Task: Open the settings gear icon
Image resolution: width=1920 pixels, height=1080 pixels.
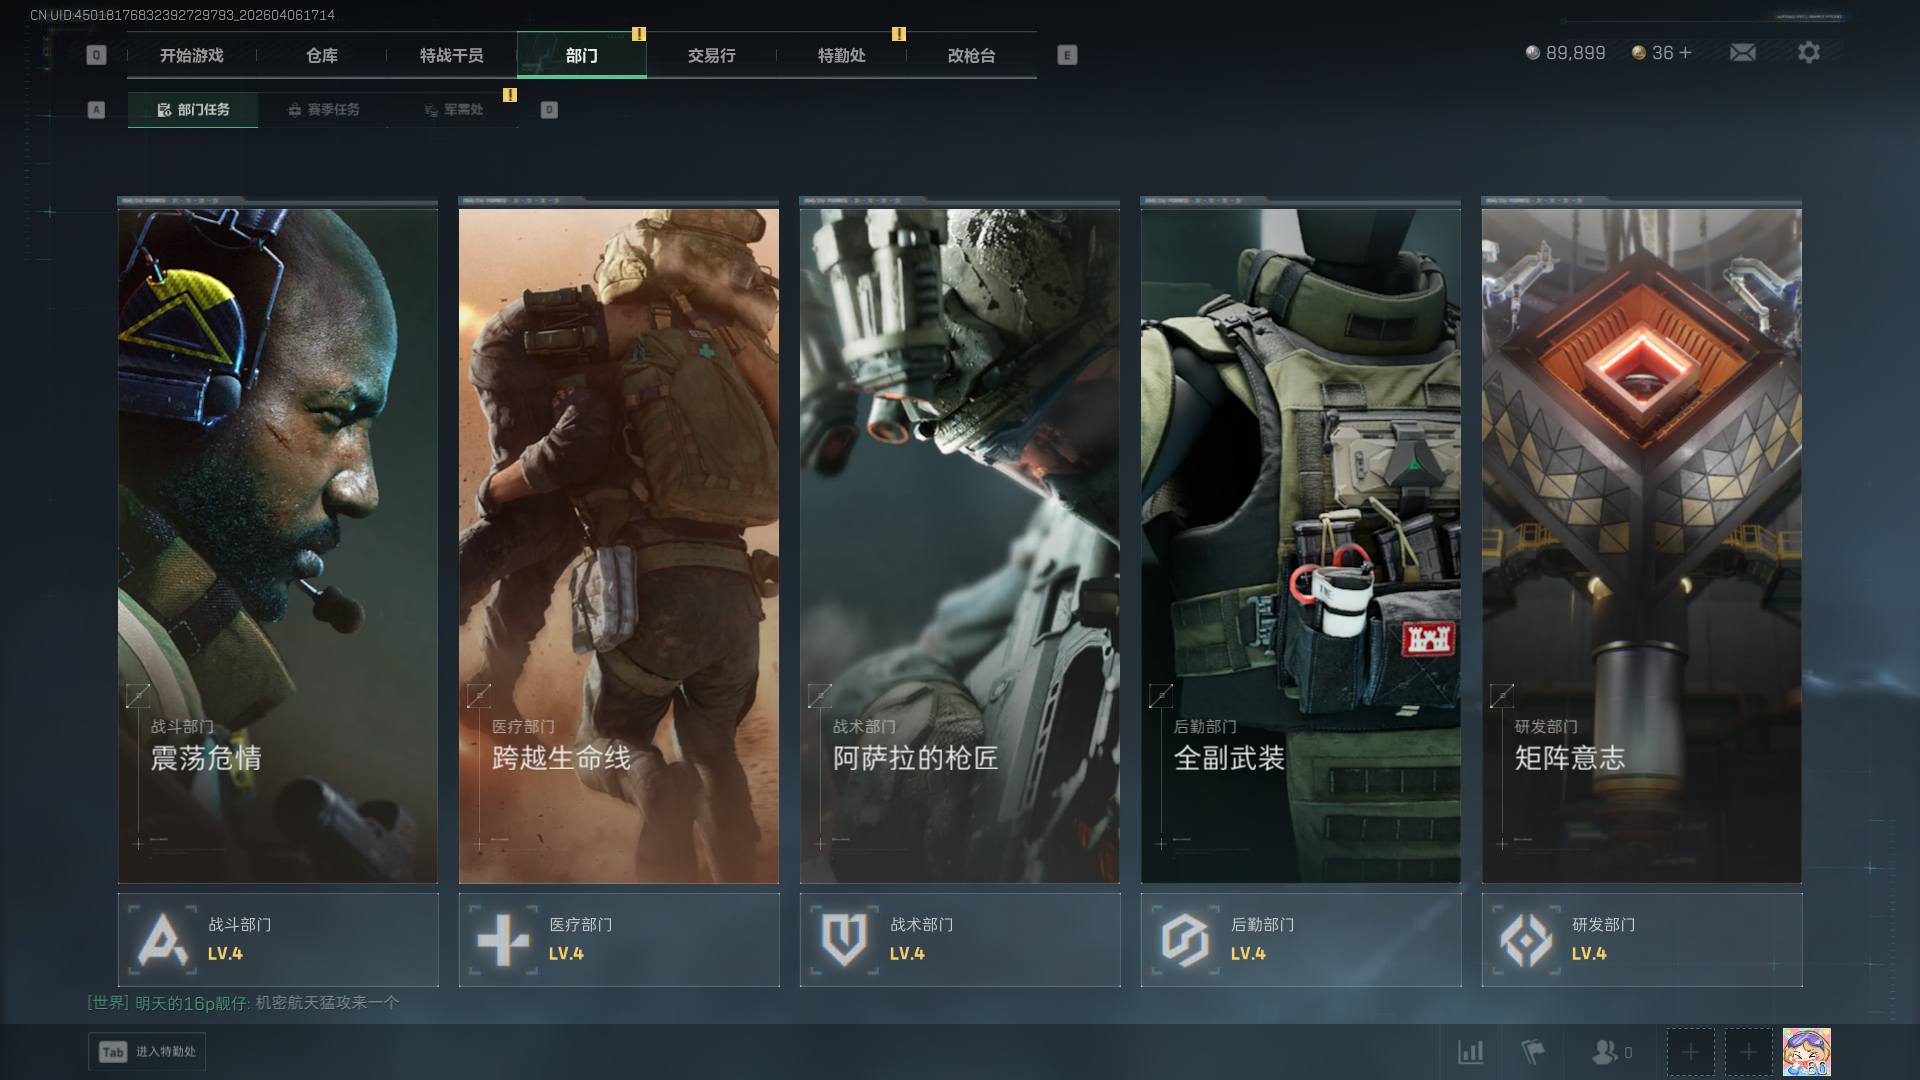Action: tap(1808, 52)
